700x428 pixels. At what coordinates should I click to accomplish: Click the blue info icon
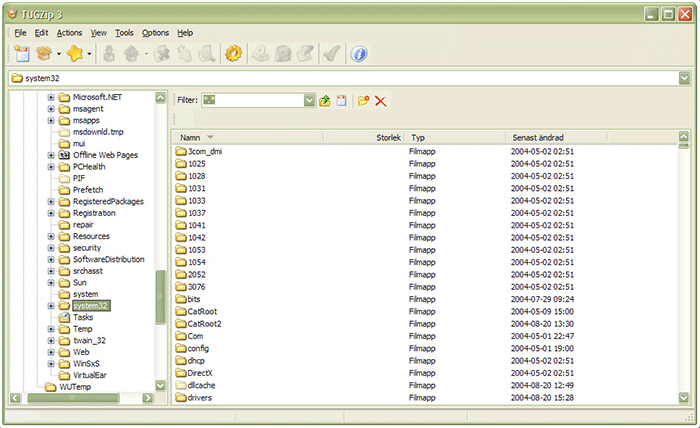[x=360, y=53]
